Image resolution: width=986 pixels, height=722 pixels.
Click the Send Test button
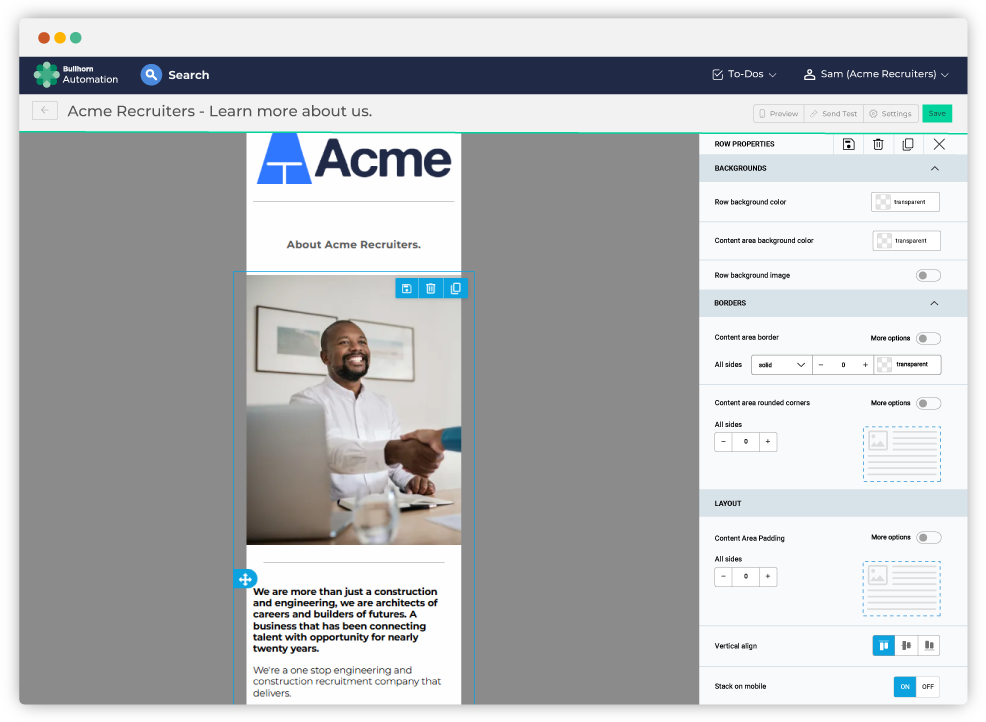[x=834, y=114]
